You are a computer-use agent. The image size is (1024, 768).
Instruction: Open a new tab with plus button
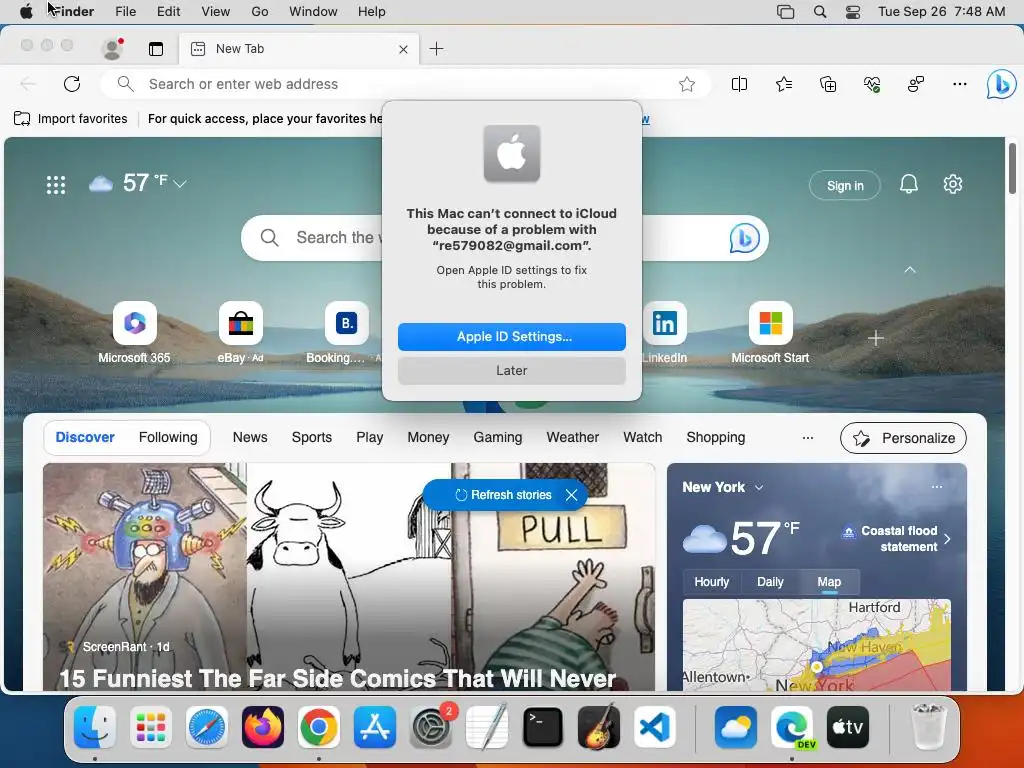[x=436, y=48]
